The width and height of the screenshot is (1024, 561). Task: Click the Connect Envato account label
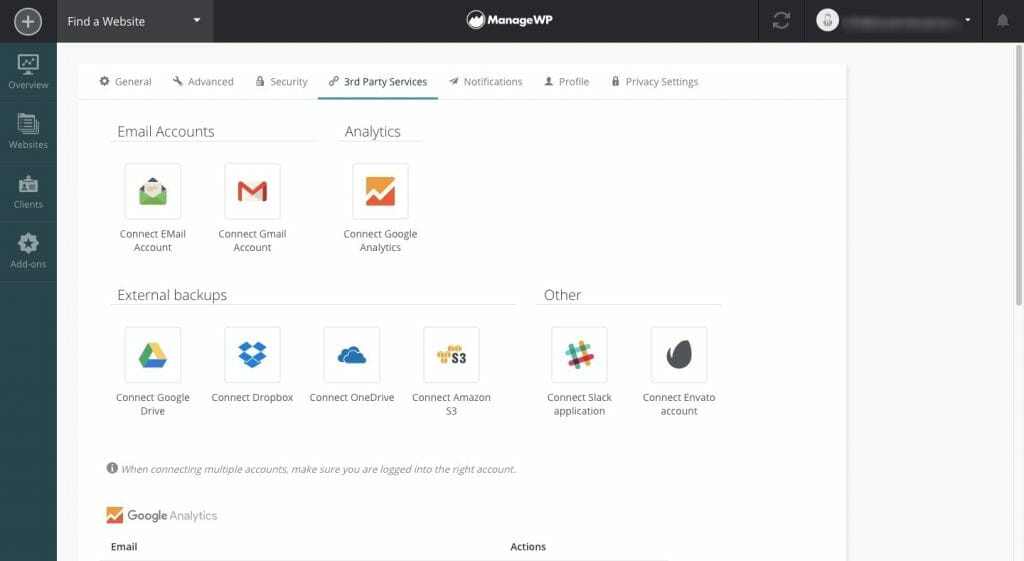(x=679, y=404)
